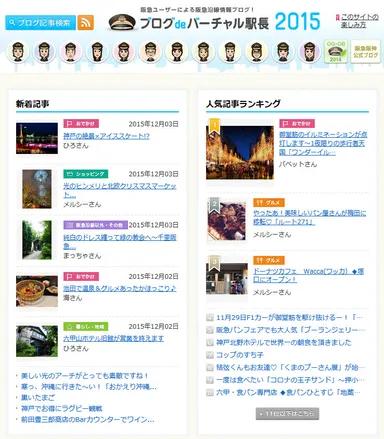384x439 pixels.
Task: Open 神戸北野ホテルで世界一の朝食 link
Action: click(x=284, y=342)
